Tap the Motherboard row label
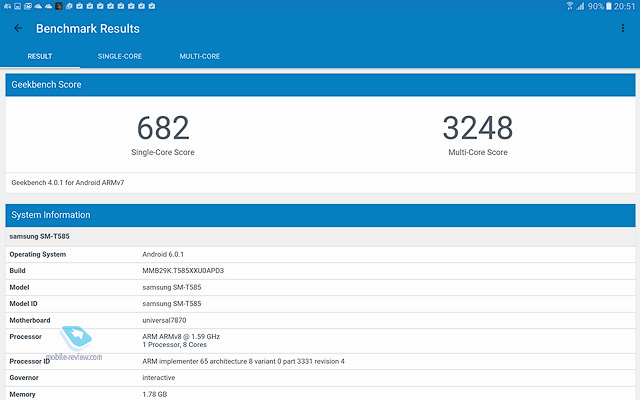 [x=30, y=320]
